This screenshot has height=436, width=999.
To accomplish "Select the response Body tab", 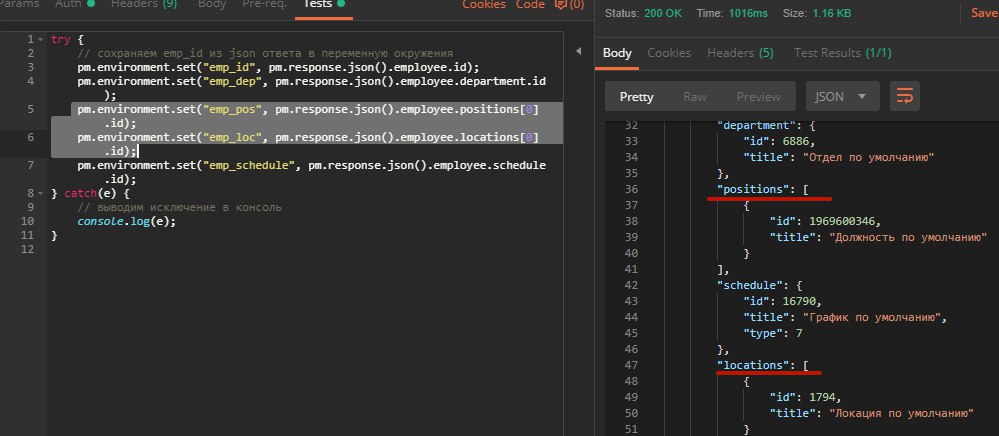I will [617, 53].
